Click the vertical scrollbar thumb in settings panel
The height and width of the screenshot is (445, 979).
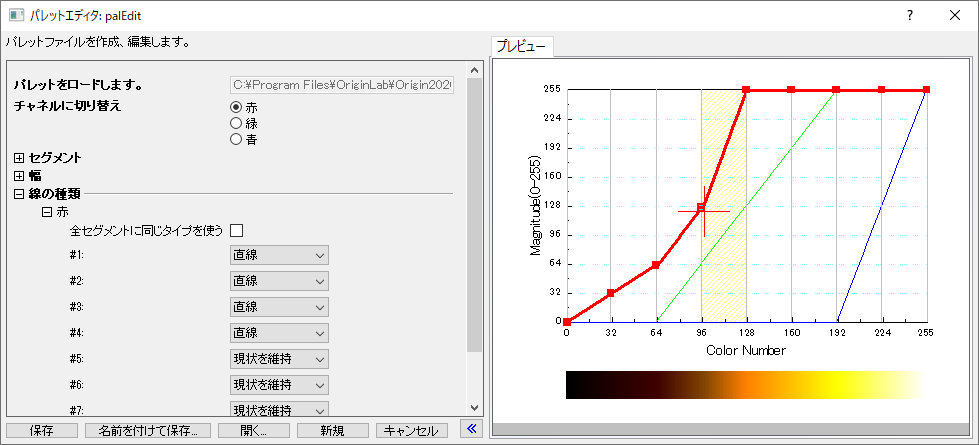475,215
